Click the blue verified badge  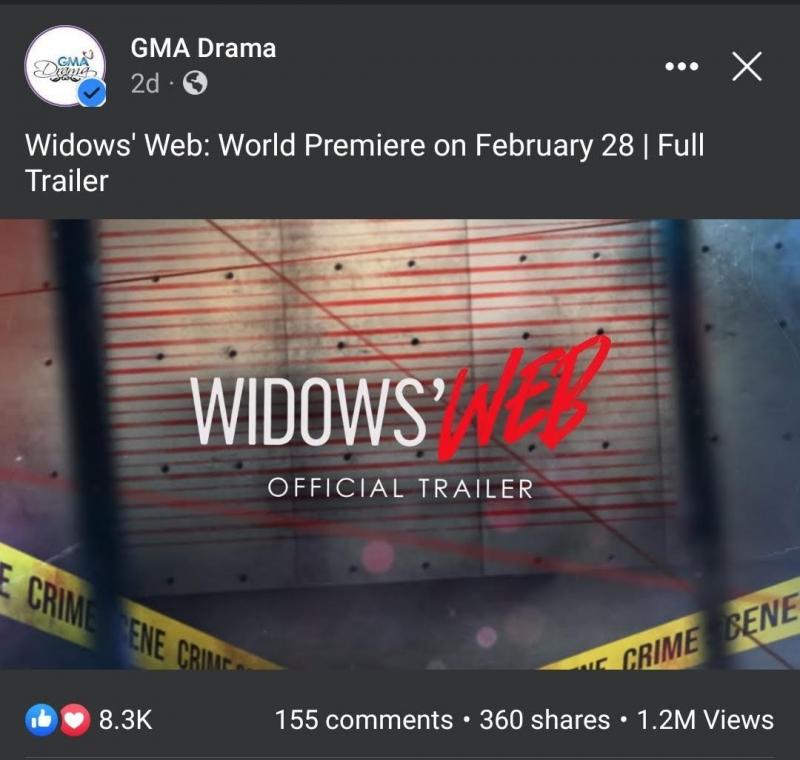(x=92, y=93)
